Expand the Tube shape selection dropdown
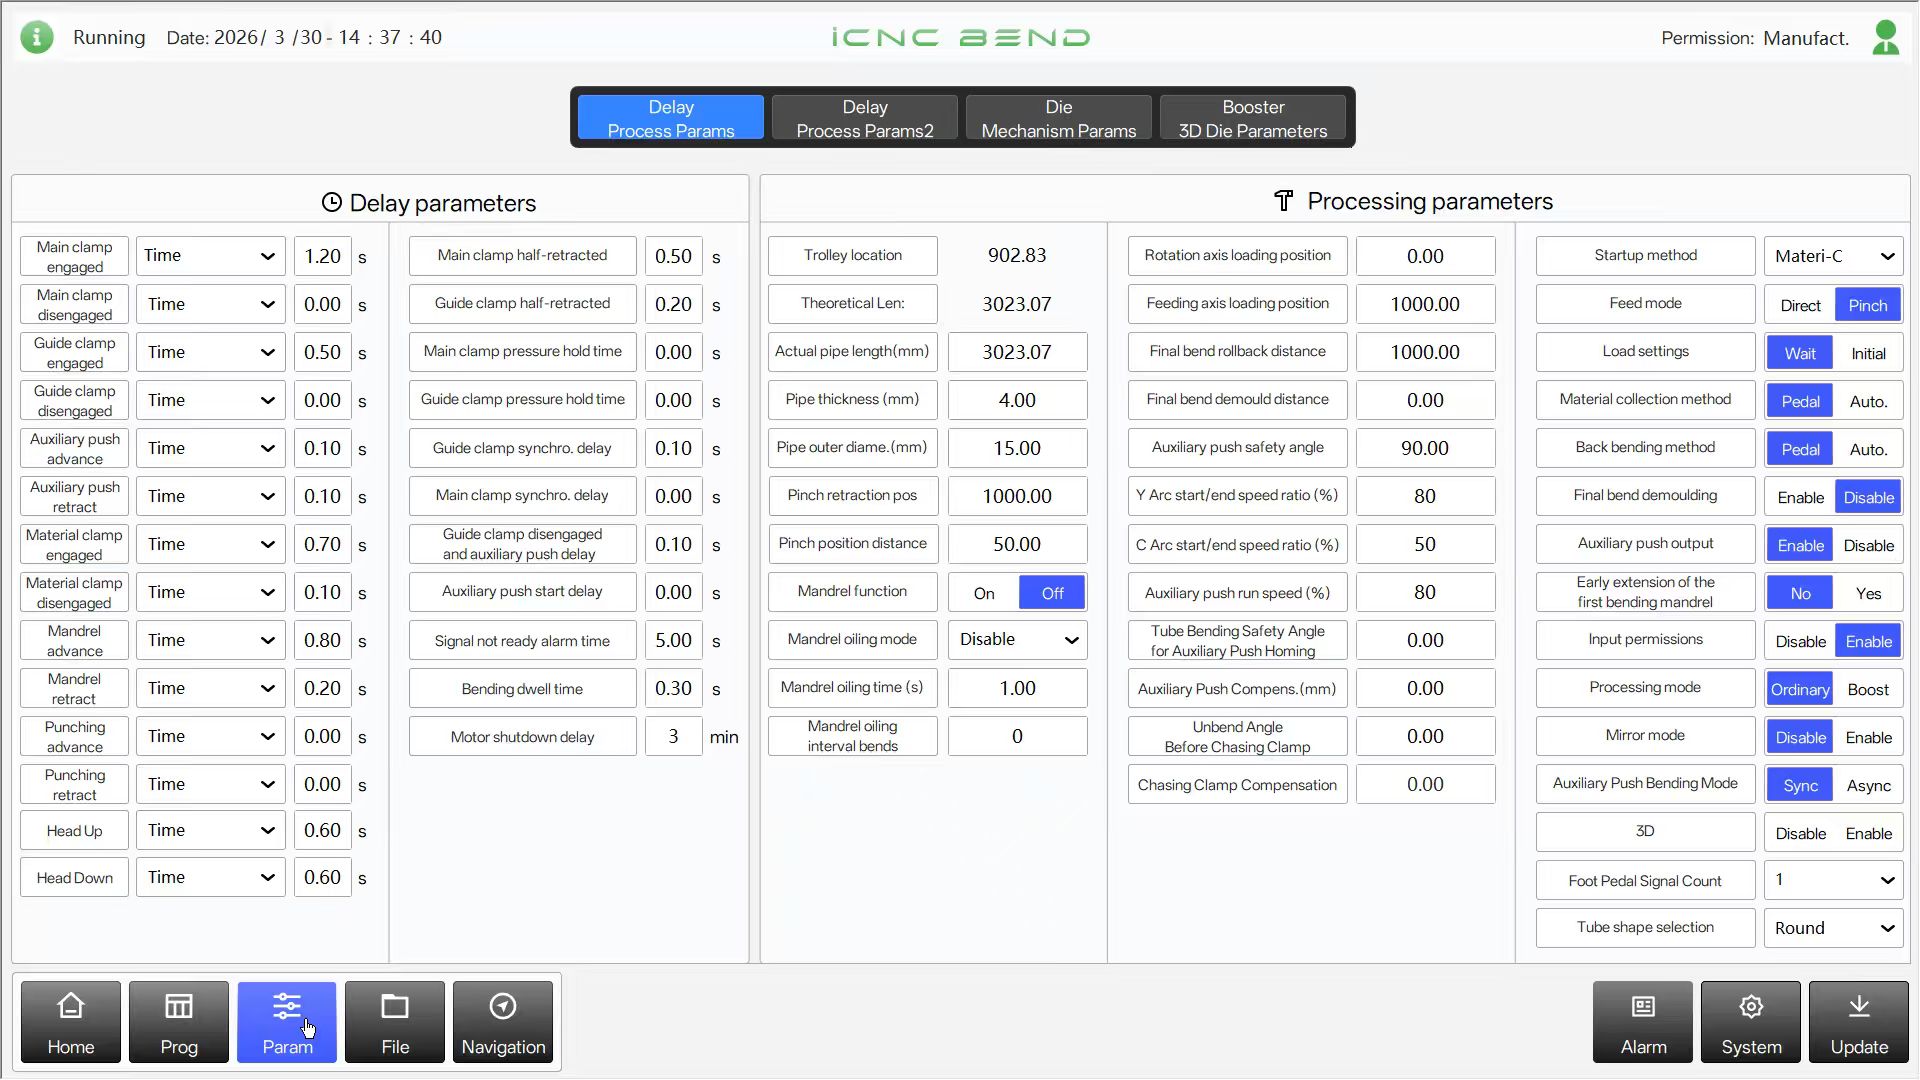This screenshot has height=1080, width=1920. click(1834, 928)
